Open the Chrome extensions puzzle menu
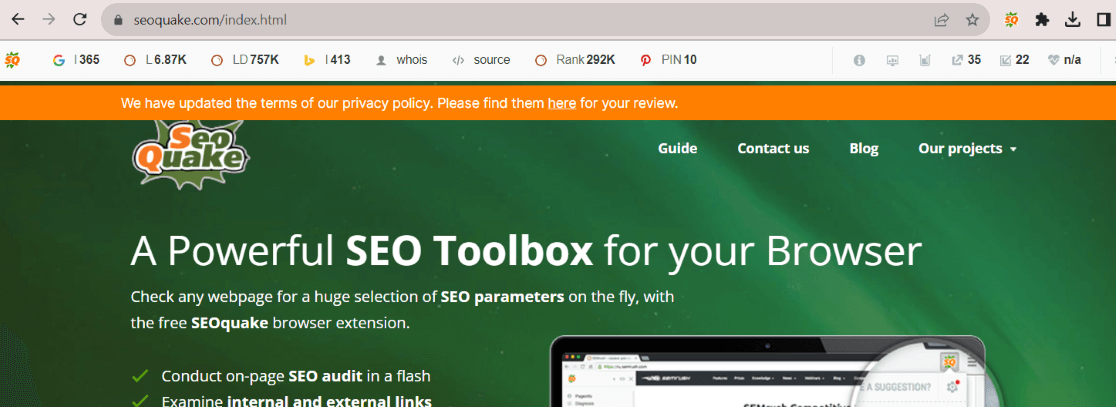 [1042, 19]
